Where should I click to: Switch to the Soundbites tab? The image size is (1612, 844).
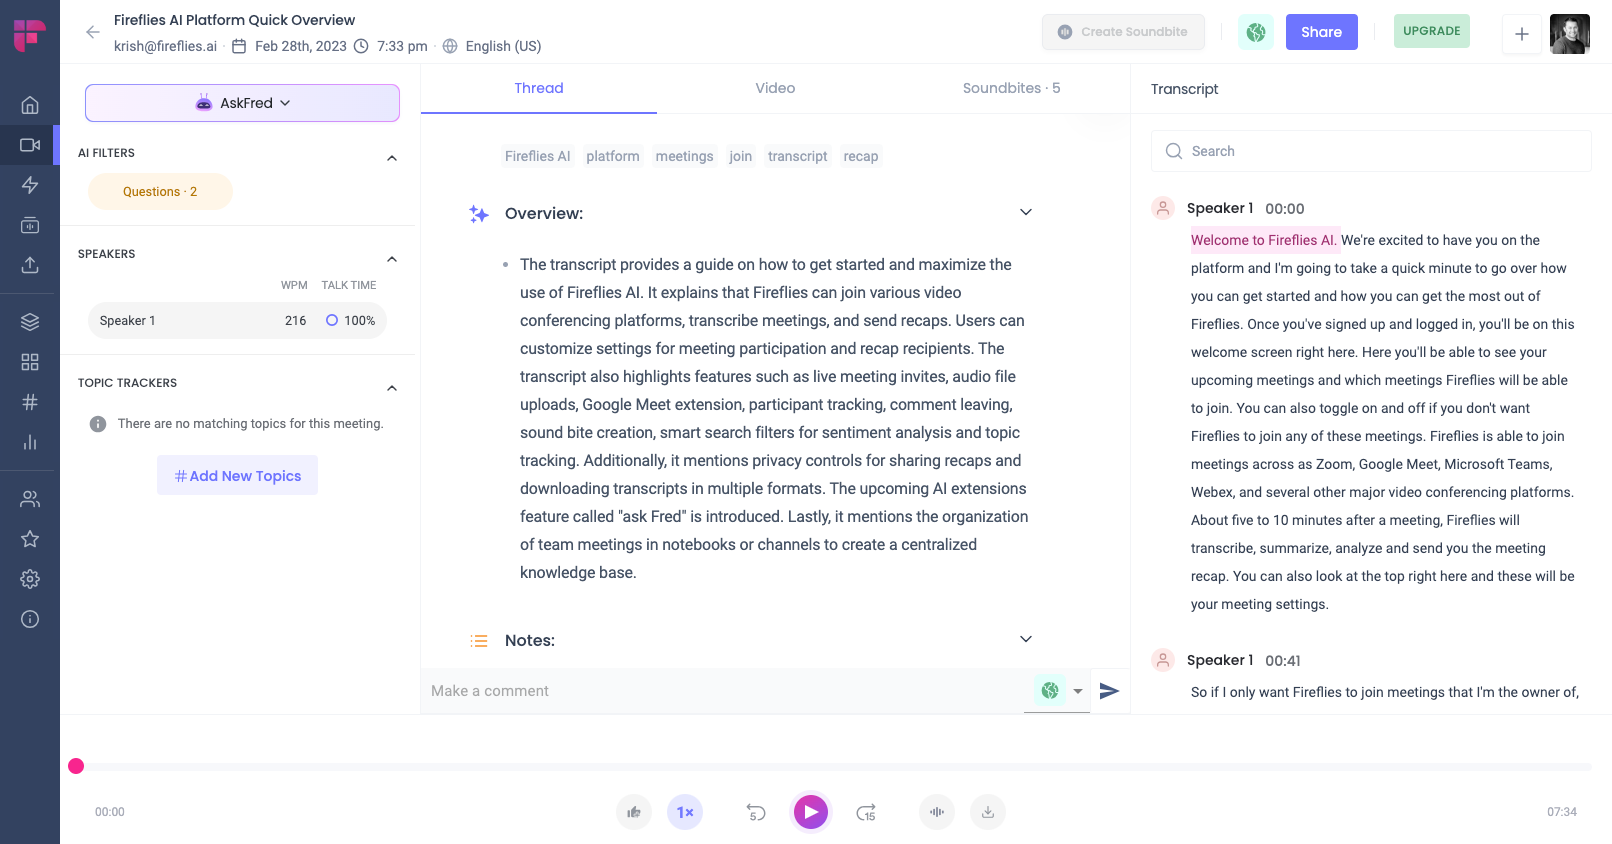[x=1011, y=88]
